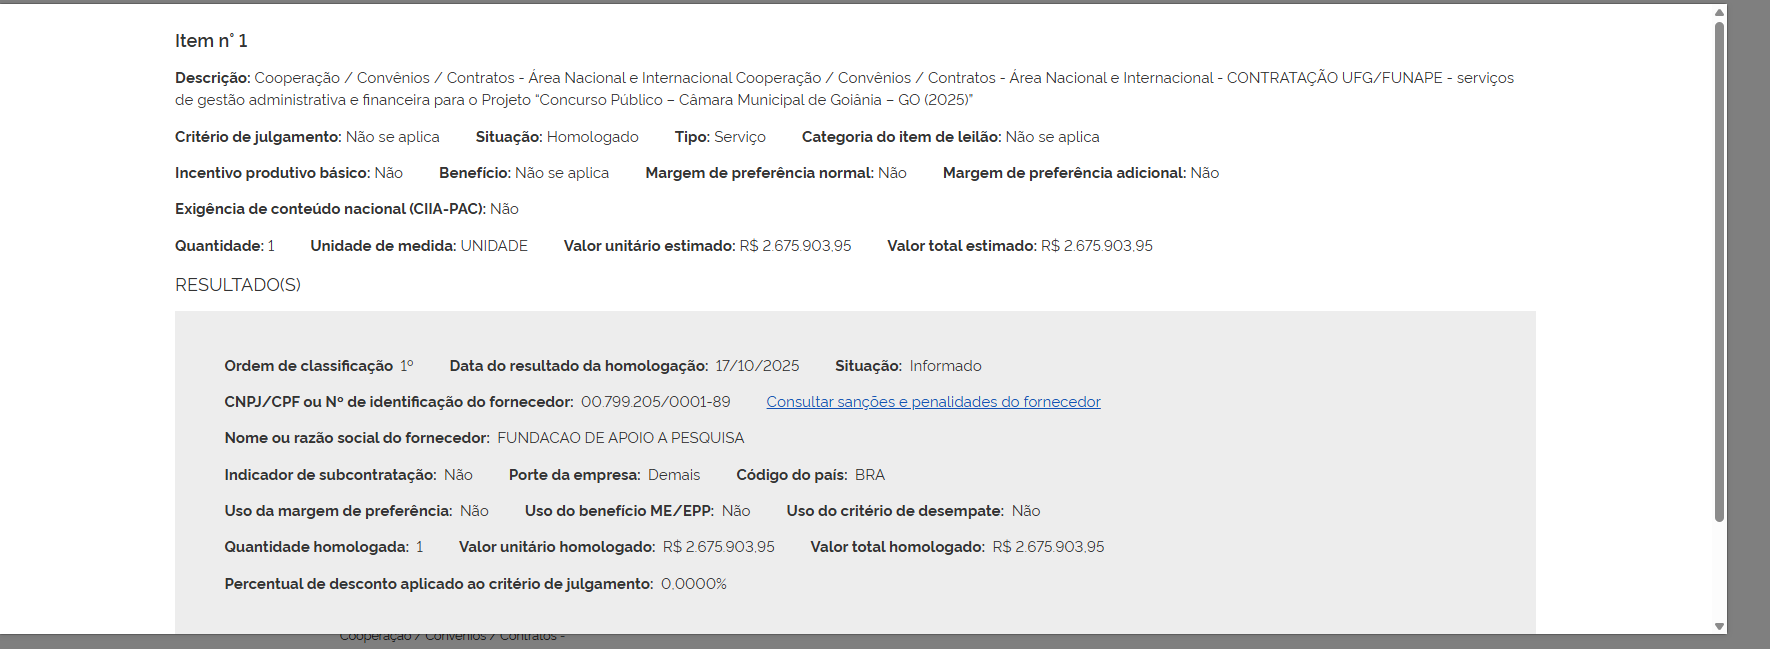Click the homologation date 17/10/2025

coord(757,366)
